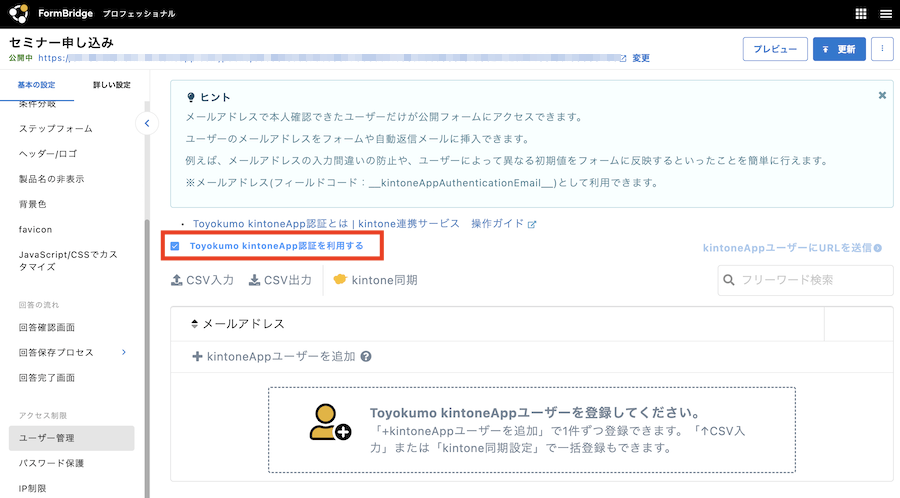Screen dimensions: 900x498
Task: Collapse the sidebar with chevron button
Action: [147, 123]
